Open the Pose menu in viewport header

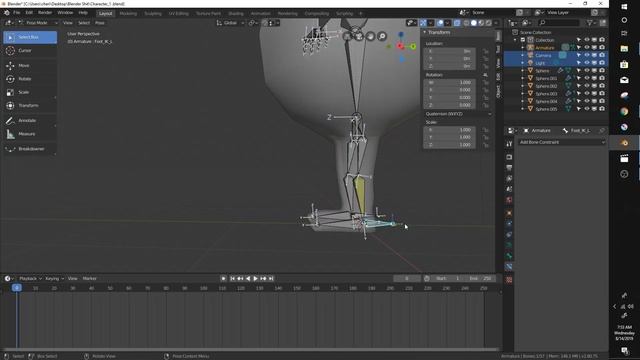pyautogui.click(x=100, y=23)
